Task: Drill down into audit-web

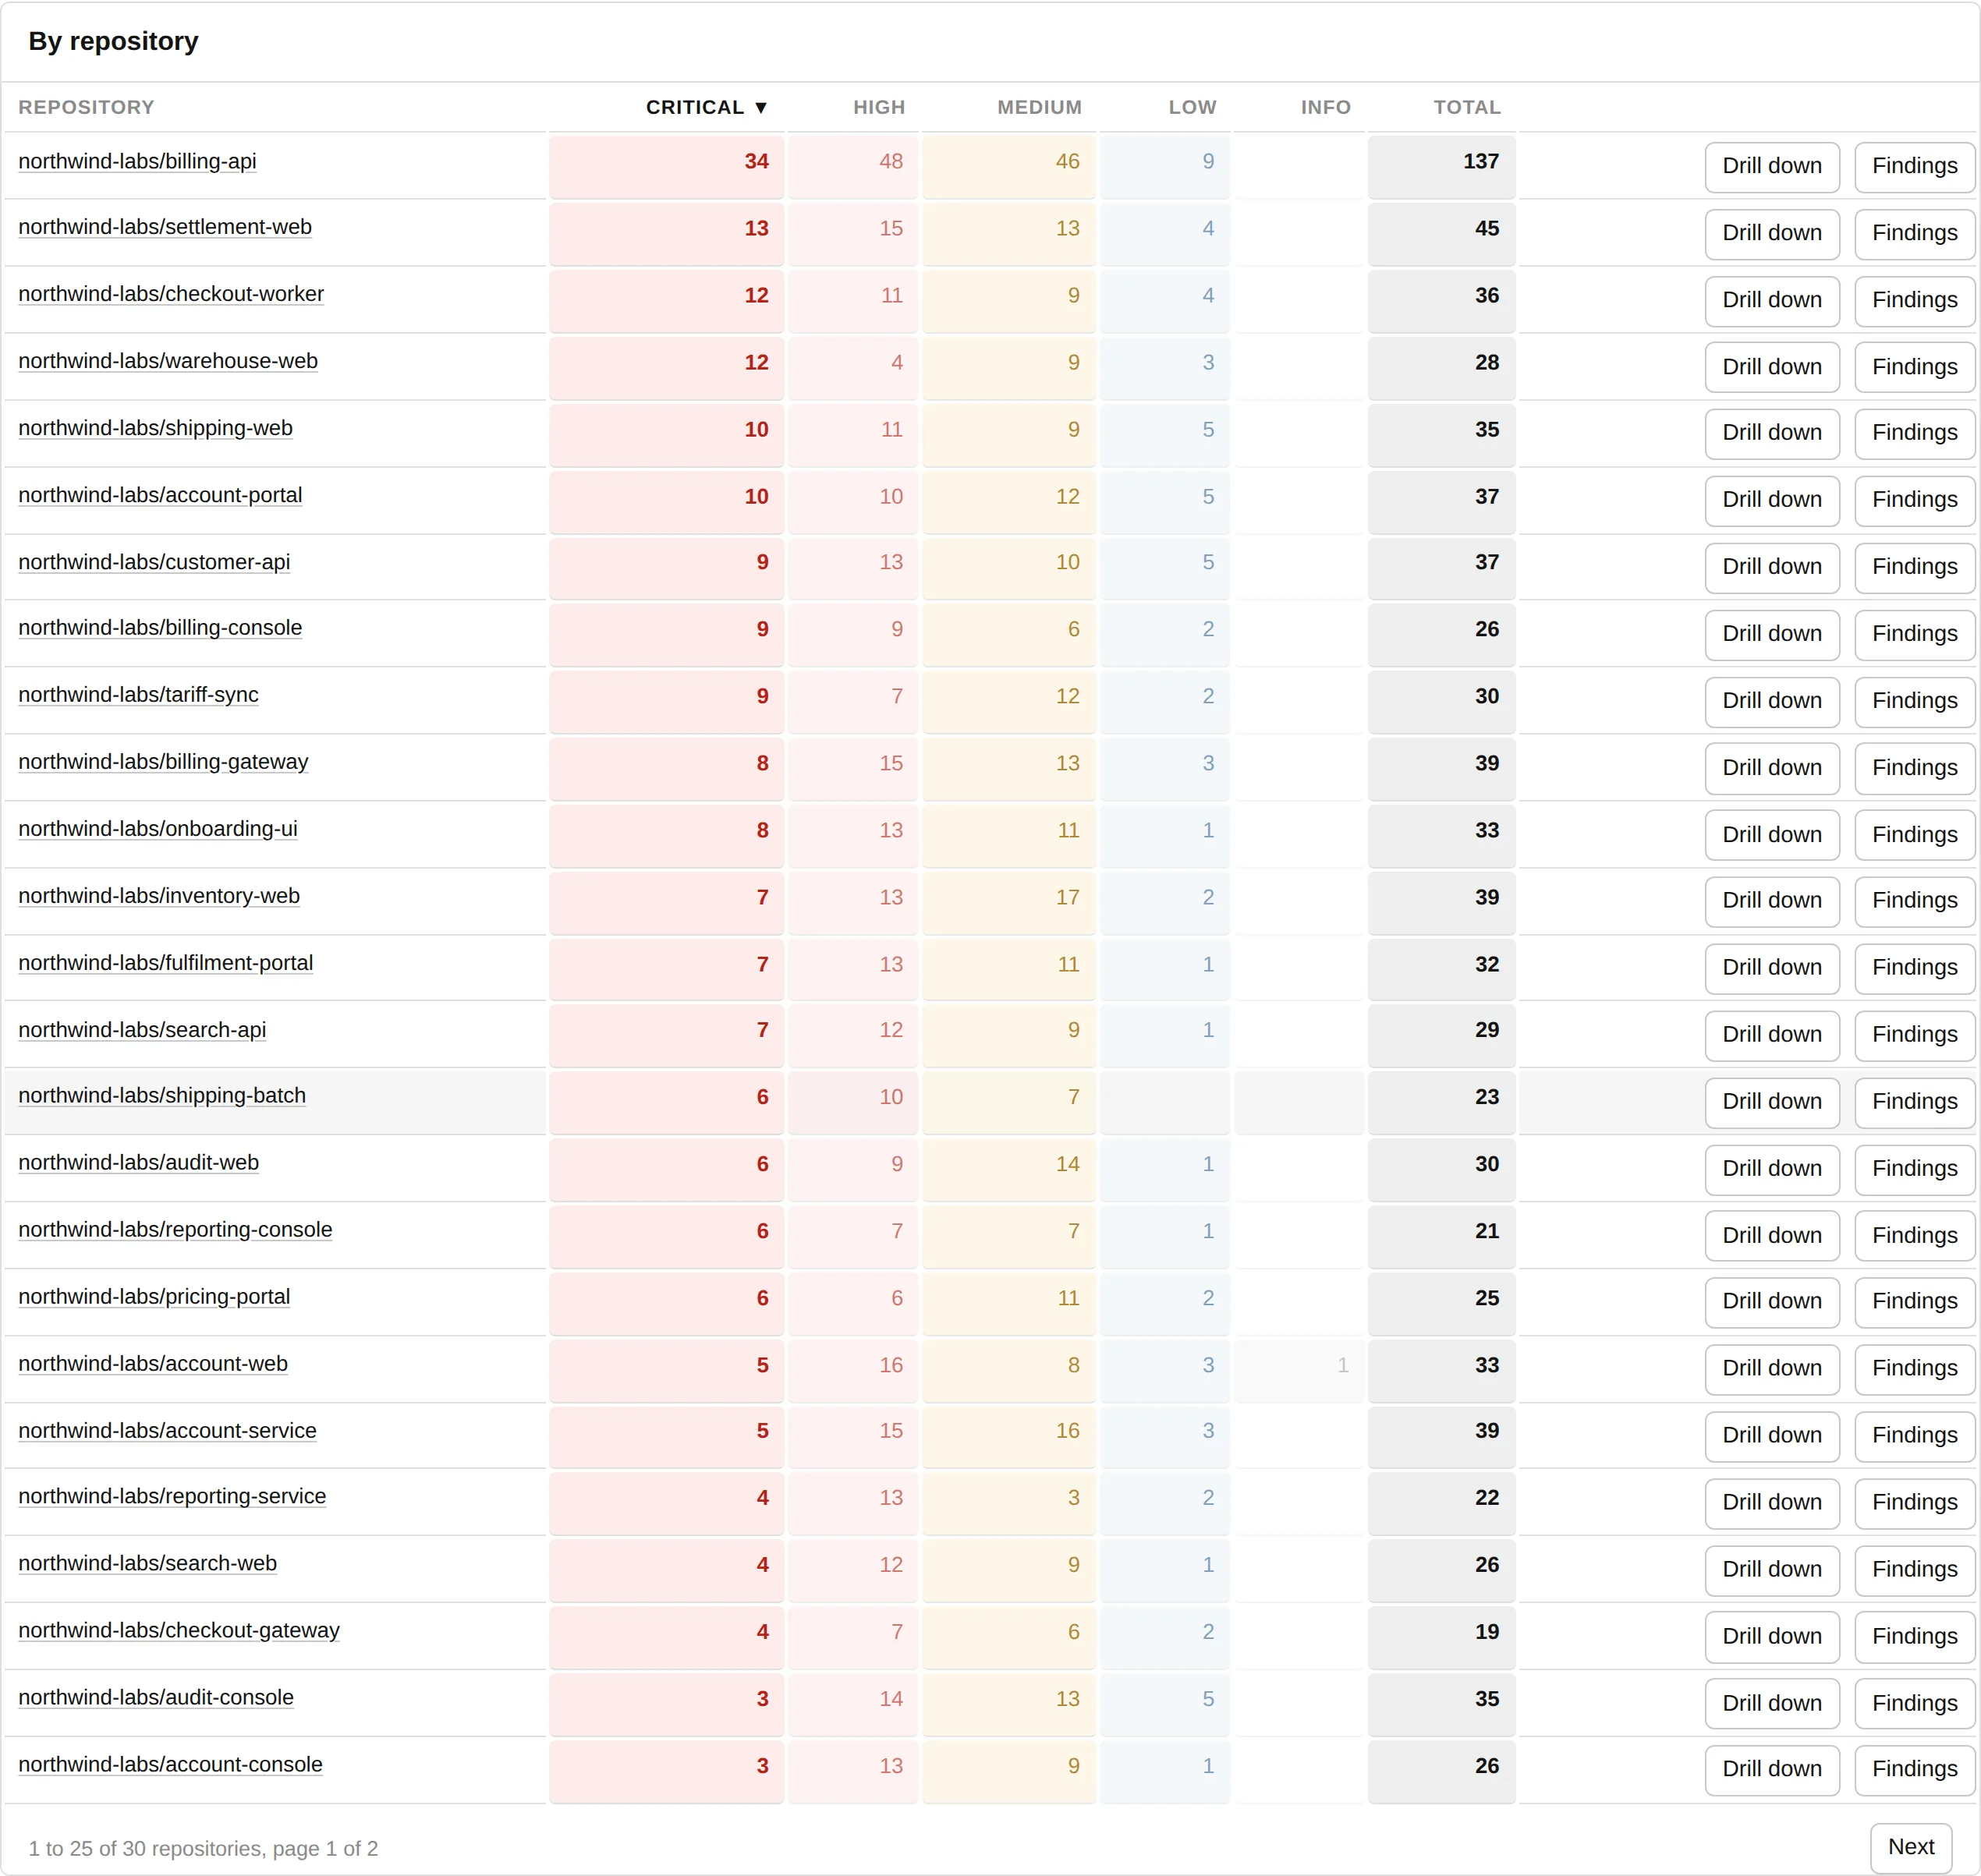Action: [1772, 1169]
